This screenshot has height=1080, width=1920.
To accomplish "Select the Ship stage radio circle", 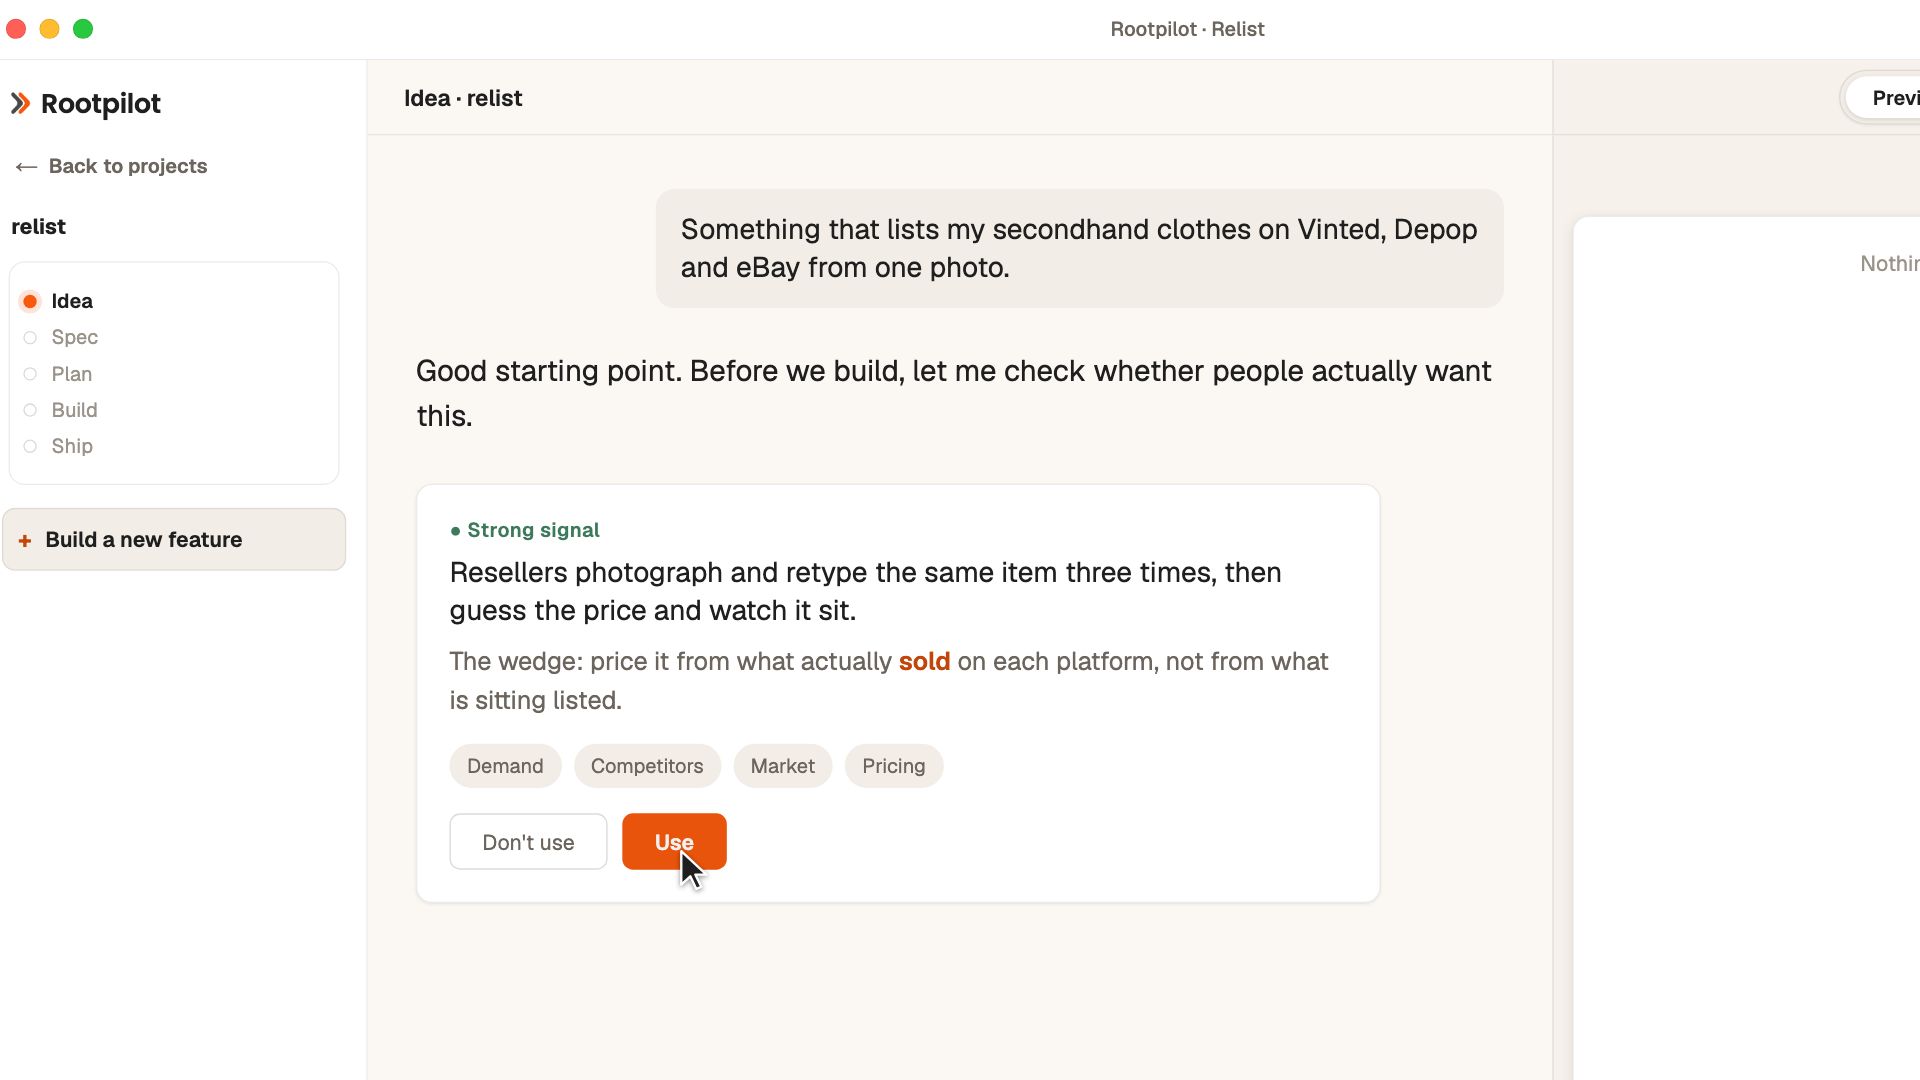I will [x=30, y=446].
